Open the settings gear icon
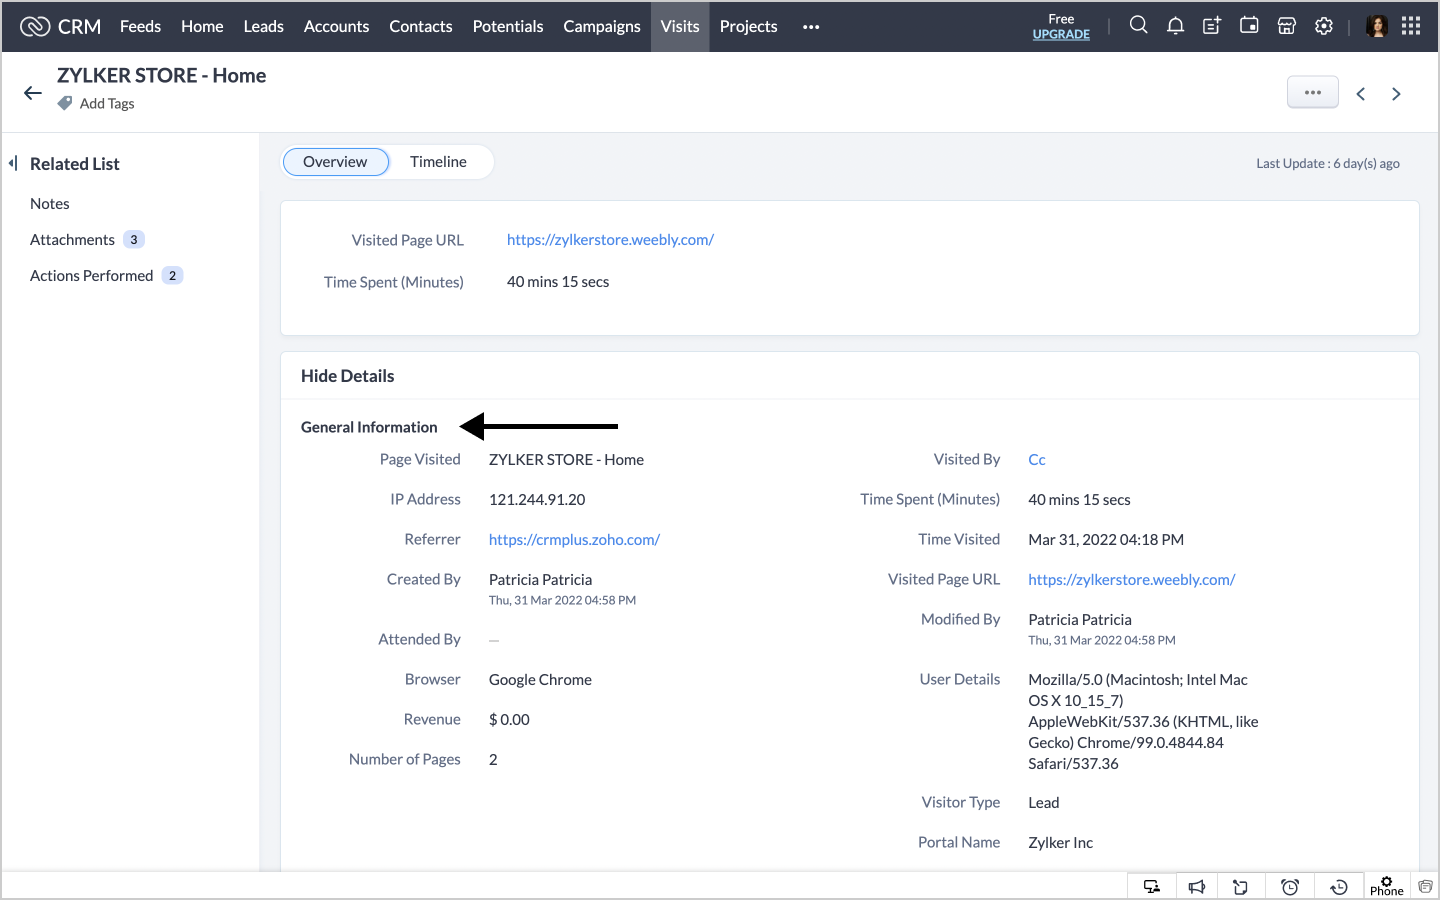 (x=1324, y=26)
